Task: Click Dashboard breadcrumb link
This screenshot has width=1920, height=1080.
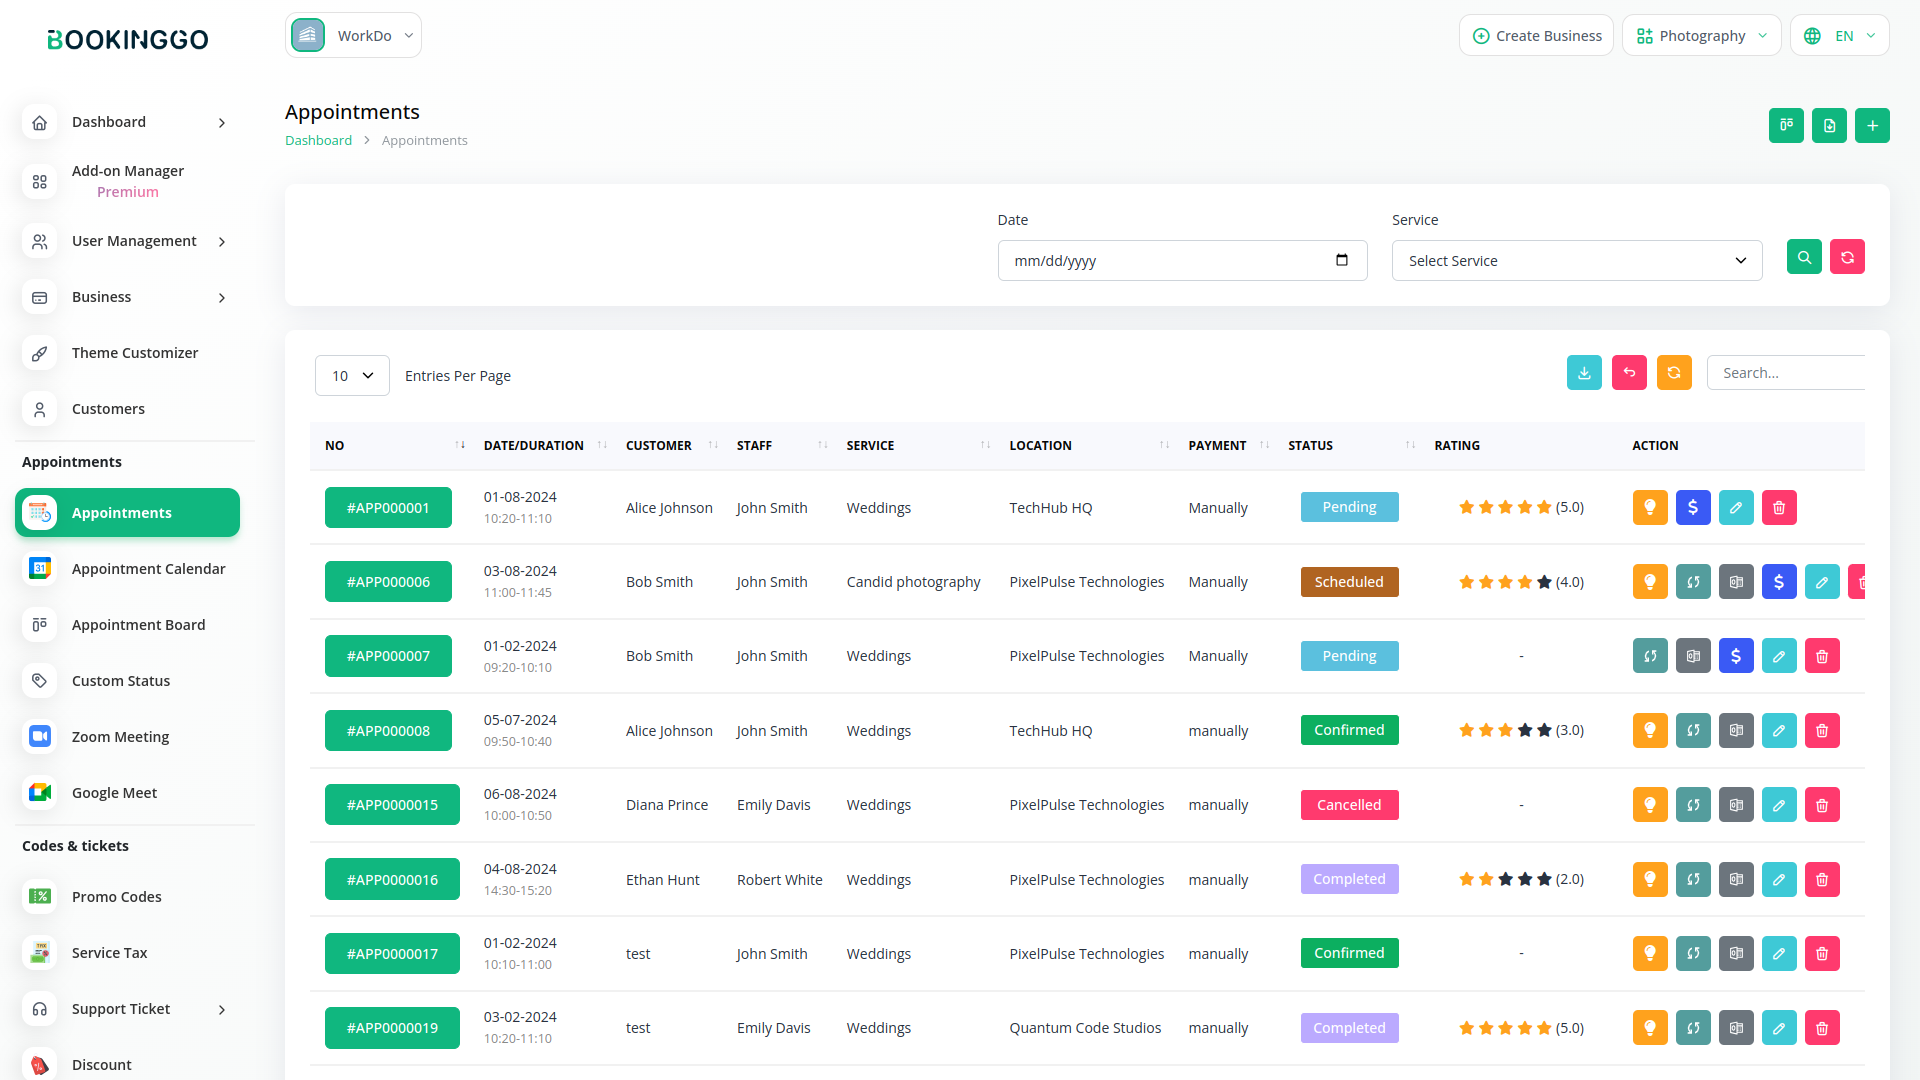Action: 318,141
